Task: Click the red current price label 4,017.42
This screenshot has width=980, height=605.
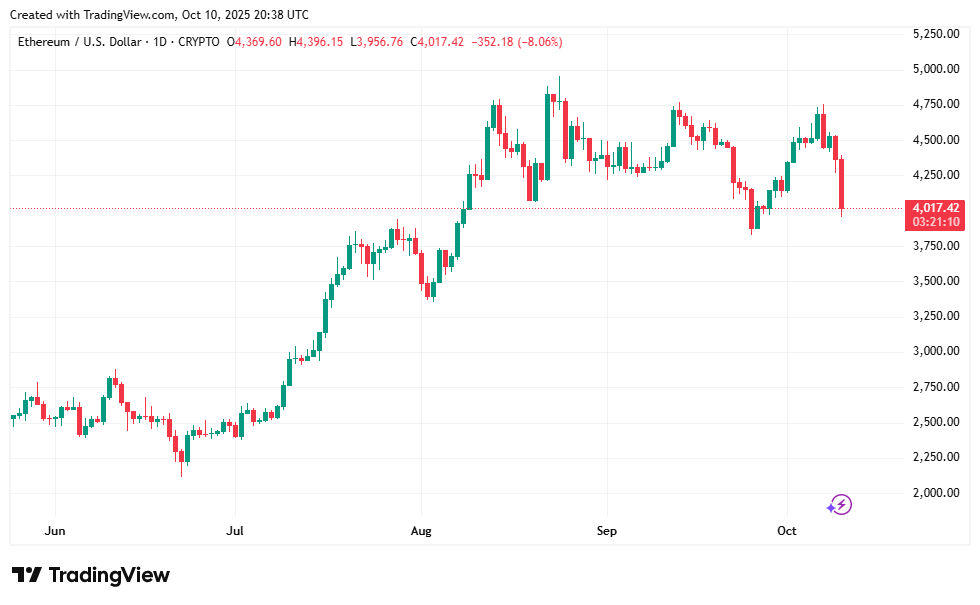Action: click(x=935, y=208)
